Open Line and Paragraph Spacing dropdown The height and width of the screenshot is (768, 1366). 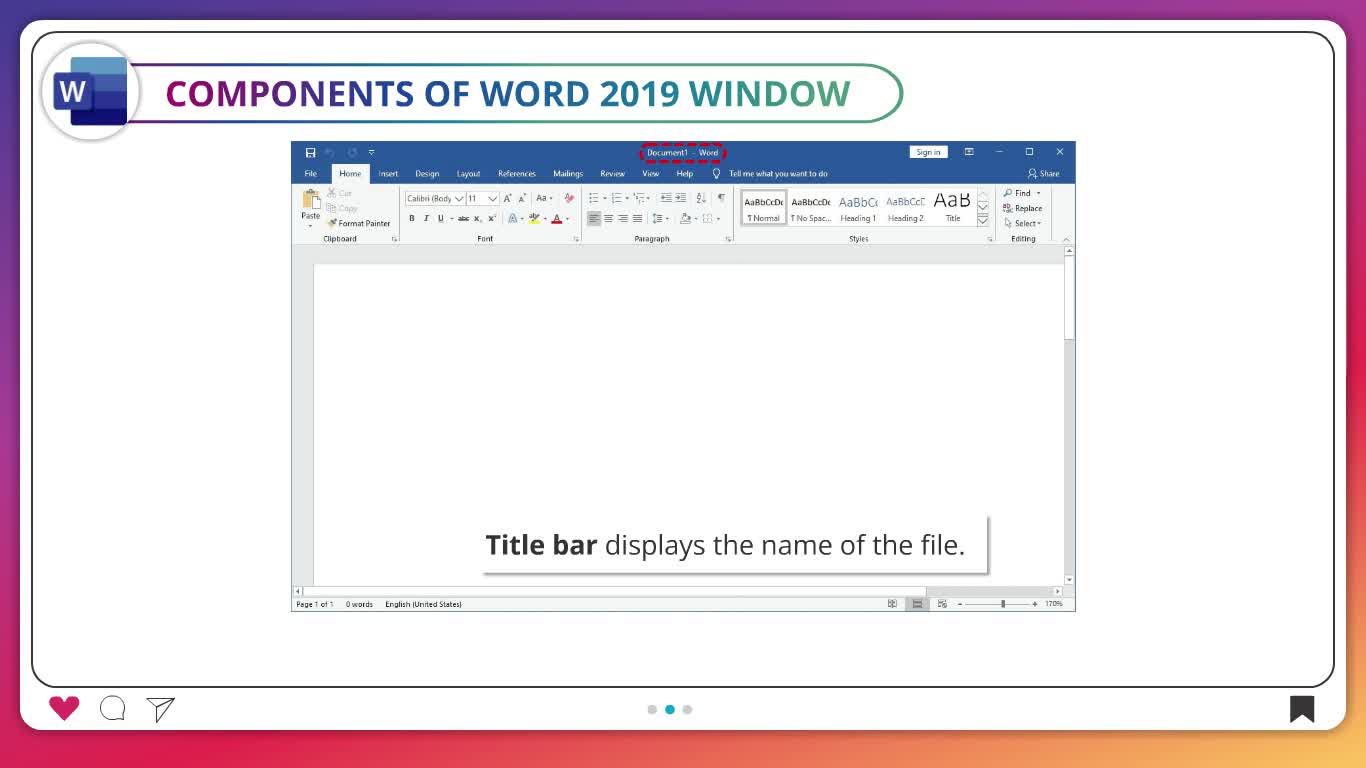point(660,218)
